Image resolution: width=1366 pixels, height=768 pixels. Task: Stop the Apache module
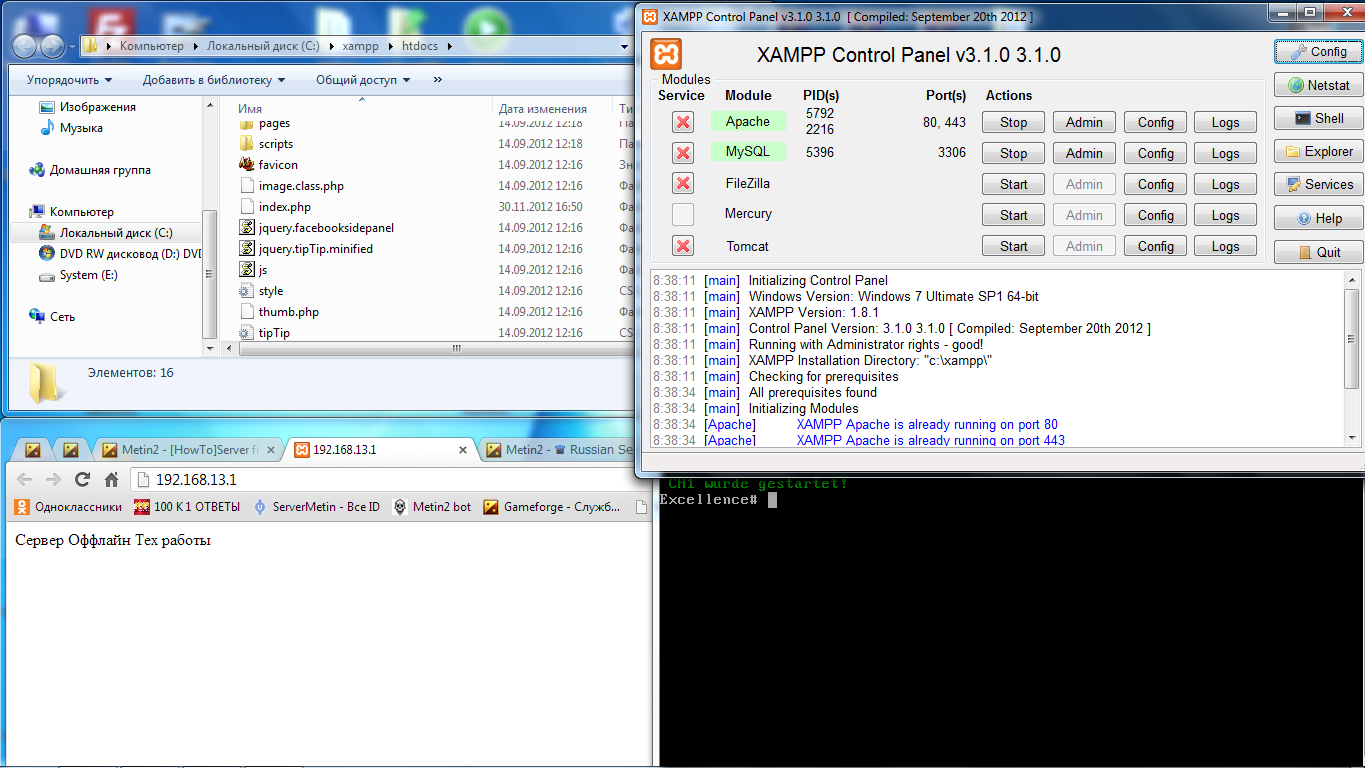(x=1013, y=122)
